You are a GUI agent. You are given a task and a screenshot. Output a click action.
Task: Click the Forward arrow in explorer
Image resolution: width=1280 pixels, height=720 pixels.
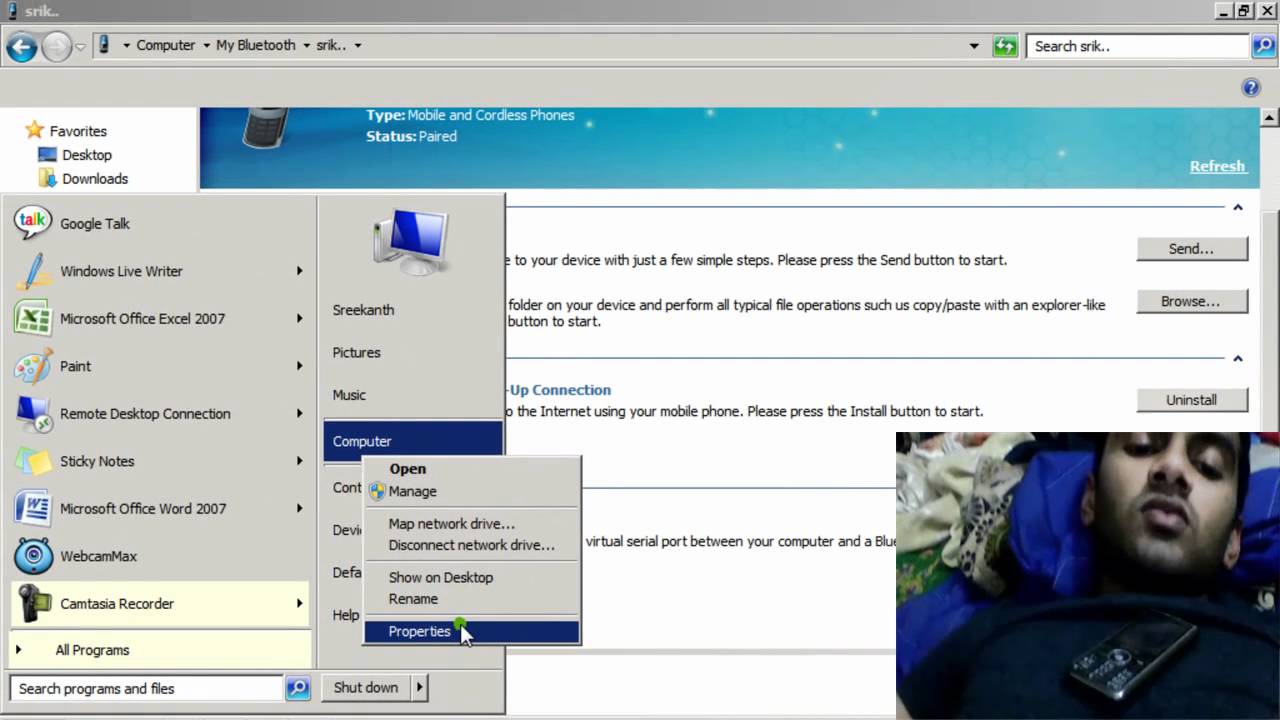[x=56, y=46]
